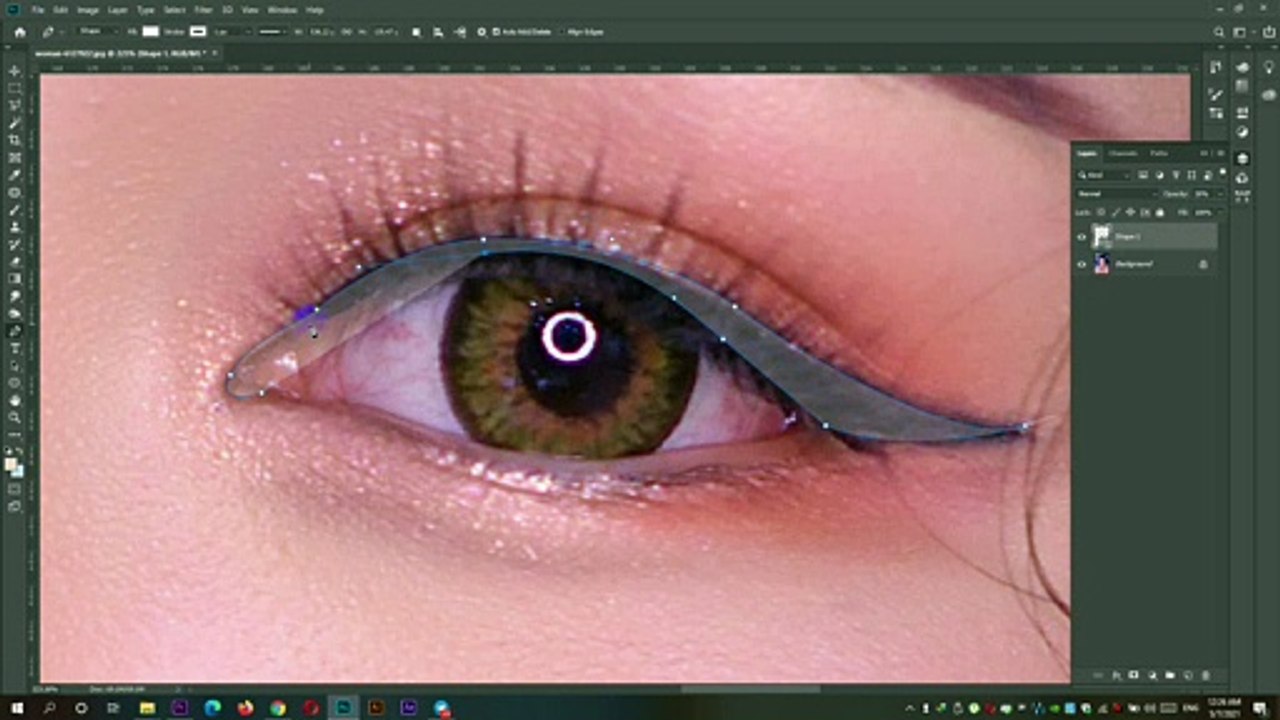The image size is (1280, 720).
Task: Select the Clone Stamp tool
Action: (14, 227)
